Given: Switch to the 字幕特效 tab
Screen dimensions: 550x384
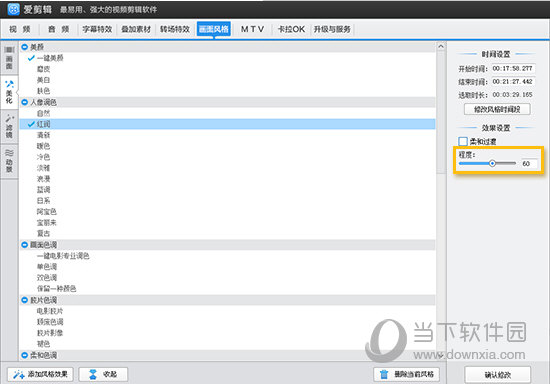Looking at the screenshot, I should click(x=97, y=29).
